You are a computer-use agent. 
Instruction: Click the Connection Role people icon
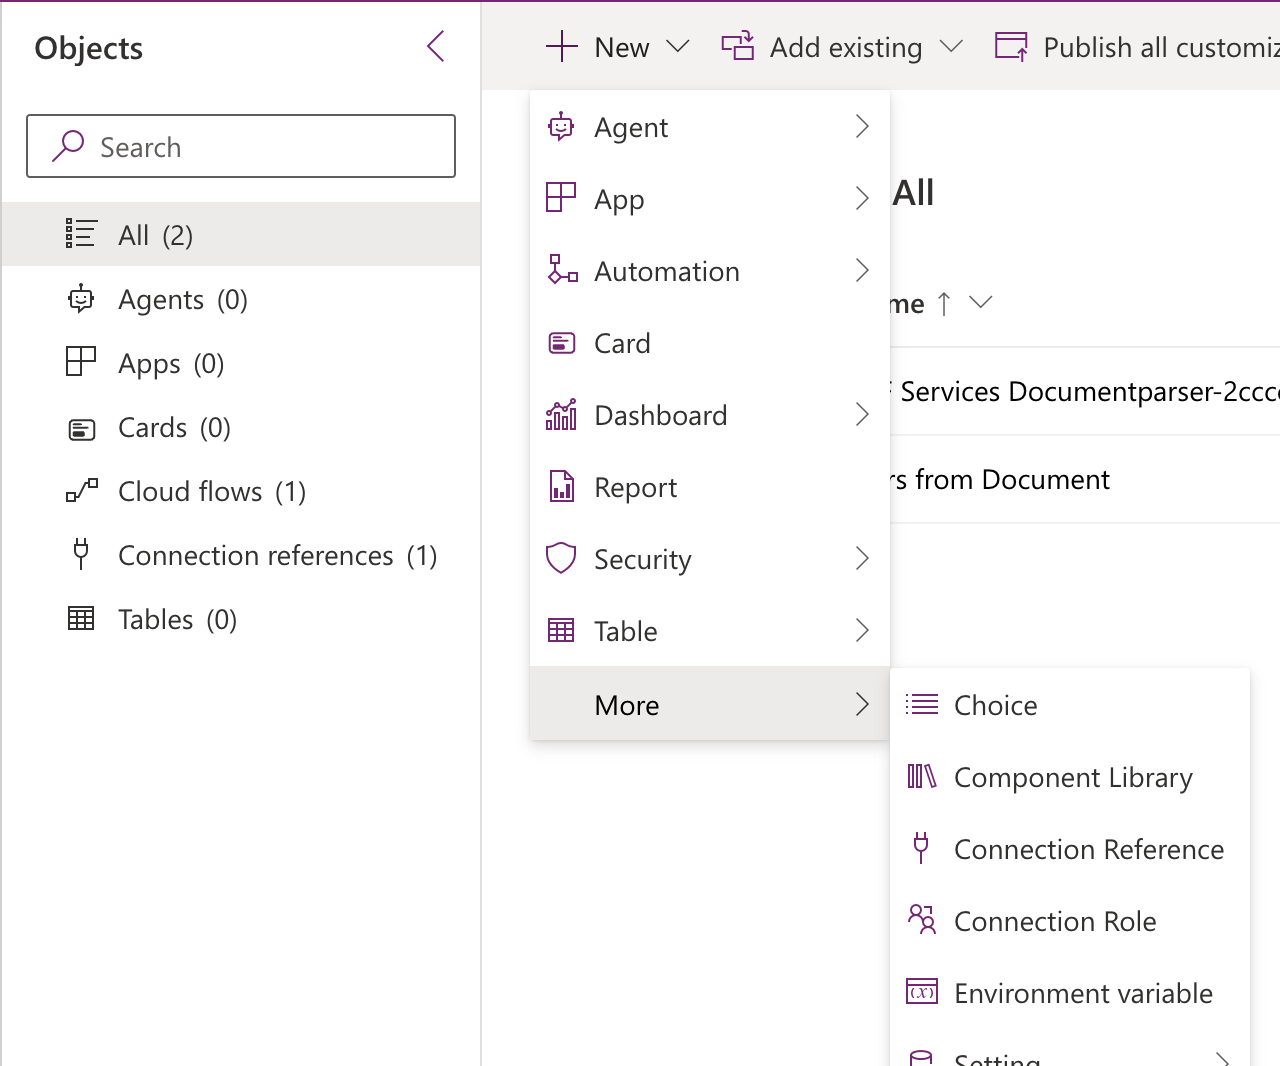click(921, 919)
